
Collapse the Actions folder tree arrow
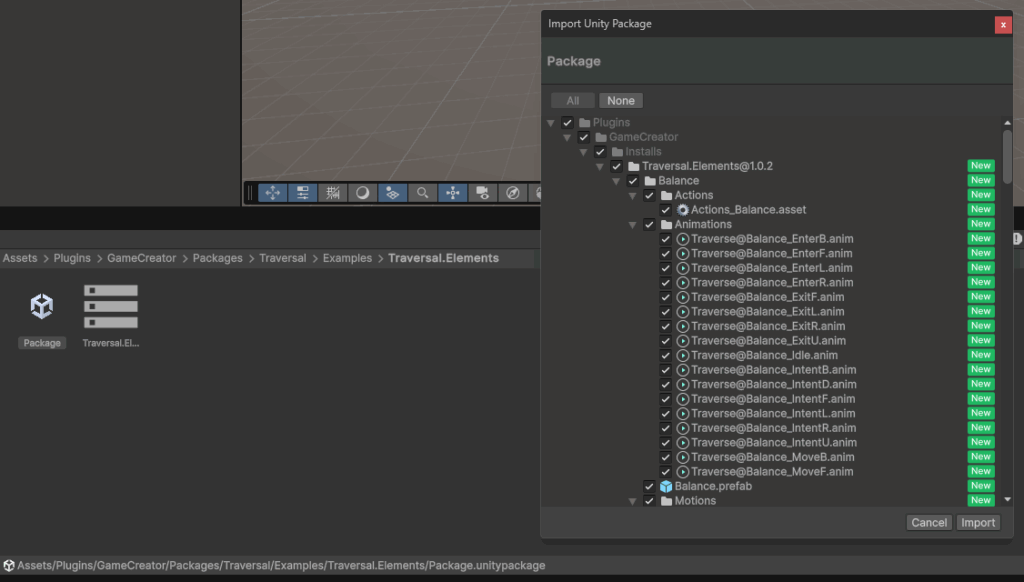coord(632,196)
